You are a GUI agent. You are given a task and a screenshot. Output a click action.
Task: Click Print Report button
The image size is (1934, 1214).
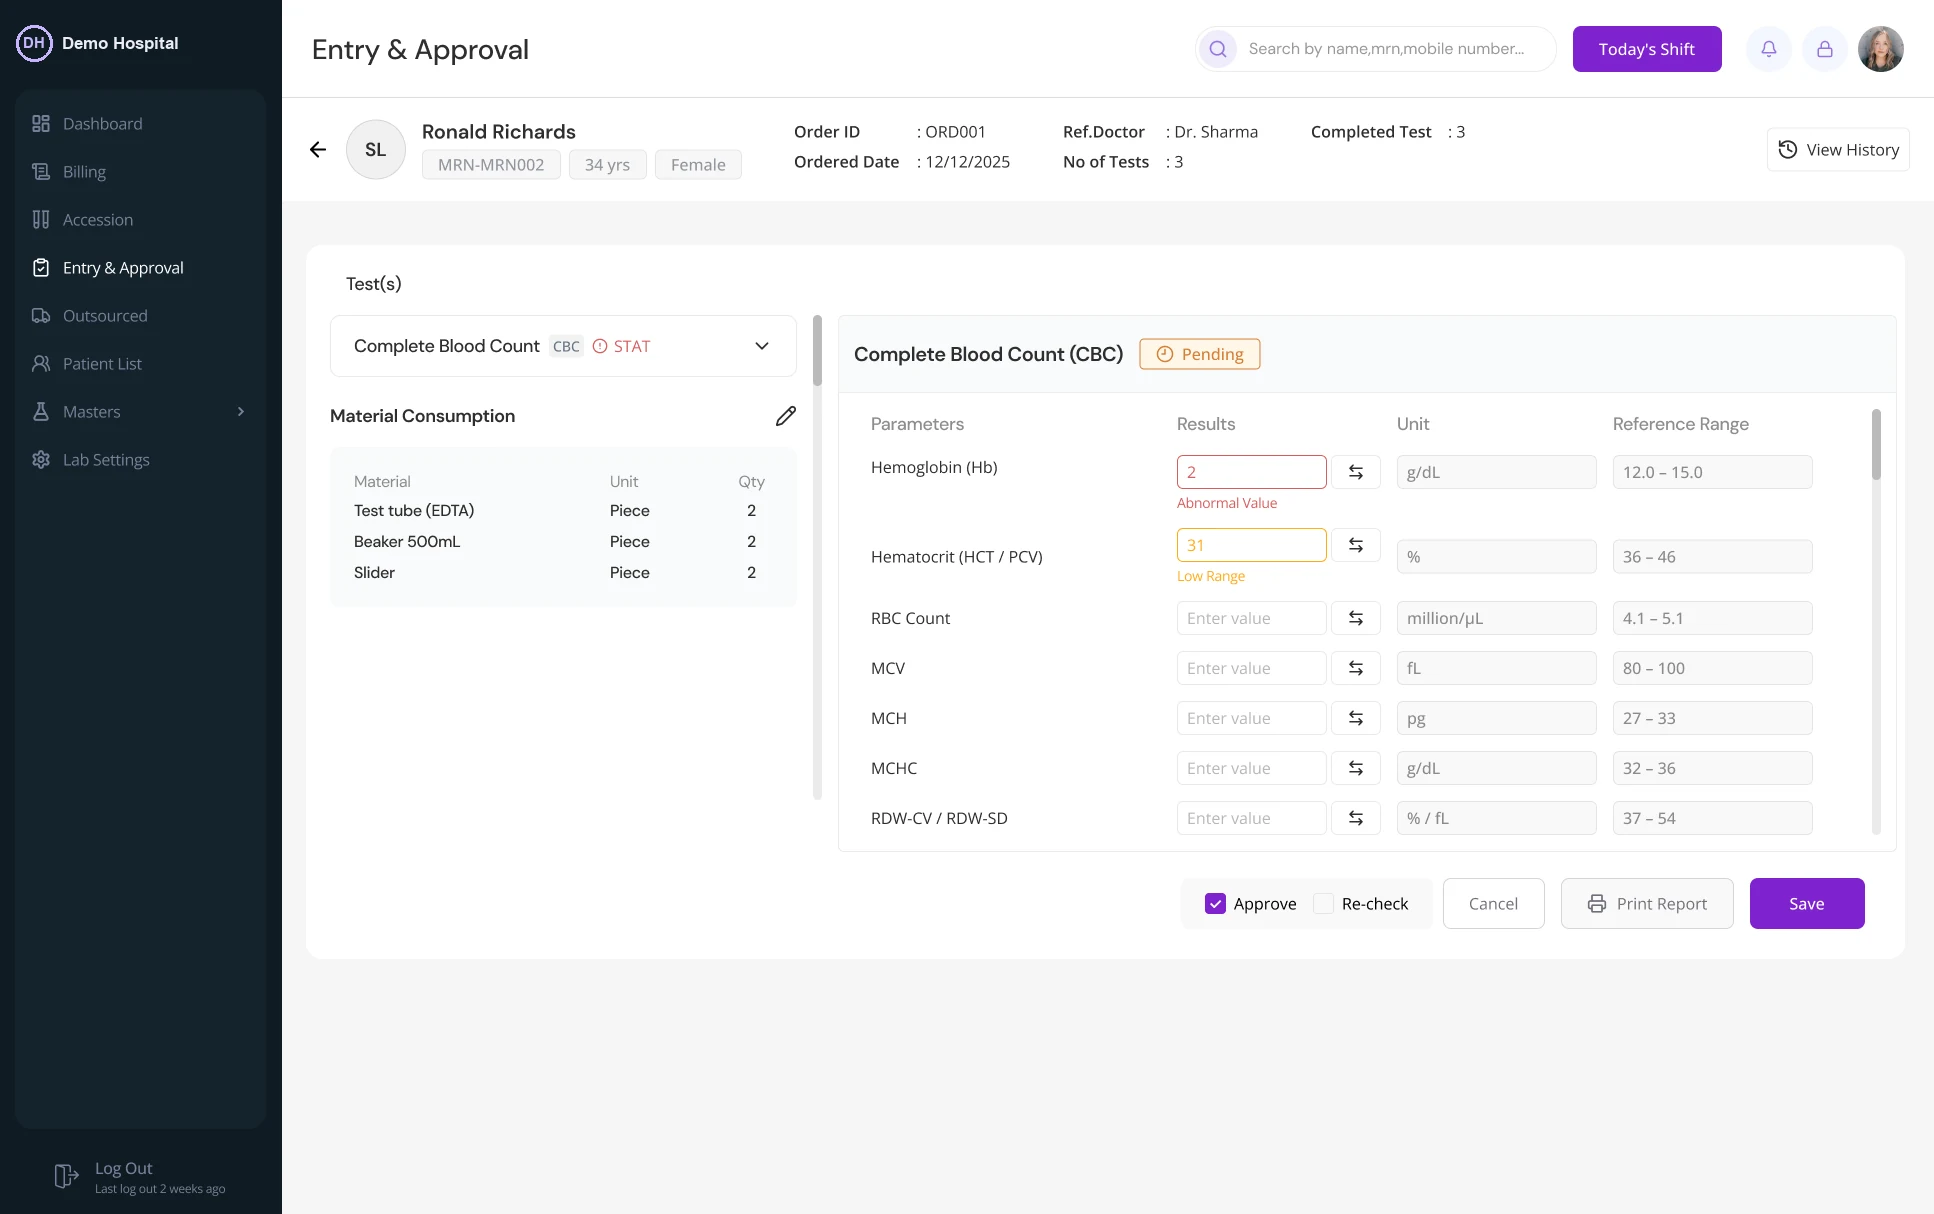(x=1647, y=904)
